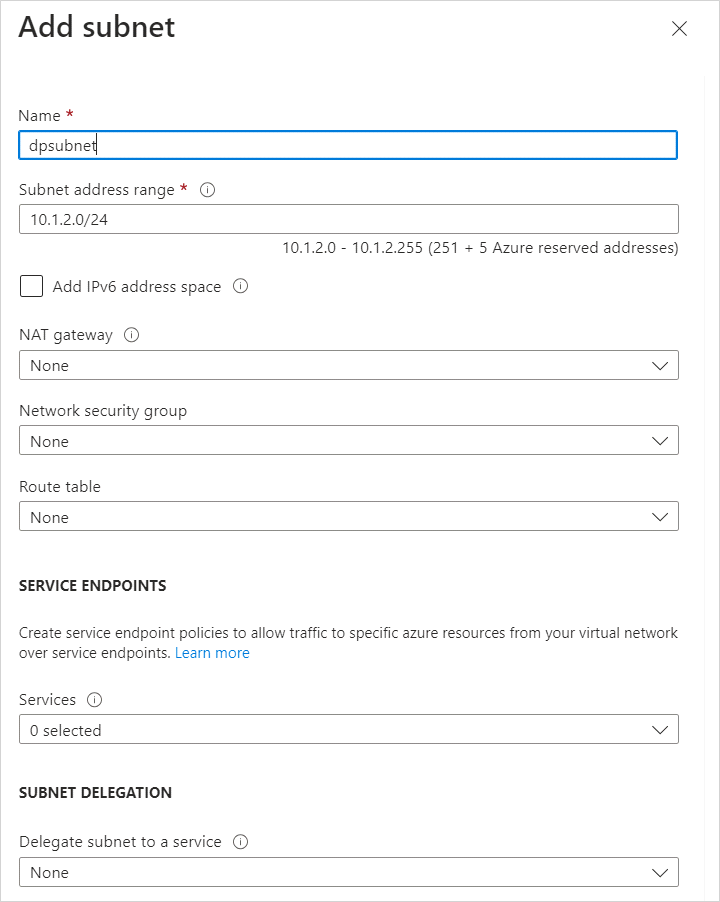Viewport: 720px width, 902px height.
Task: Expand the Services dropdown showing 0 selected
Action: 348,730
